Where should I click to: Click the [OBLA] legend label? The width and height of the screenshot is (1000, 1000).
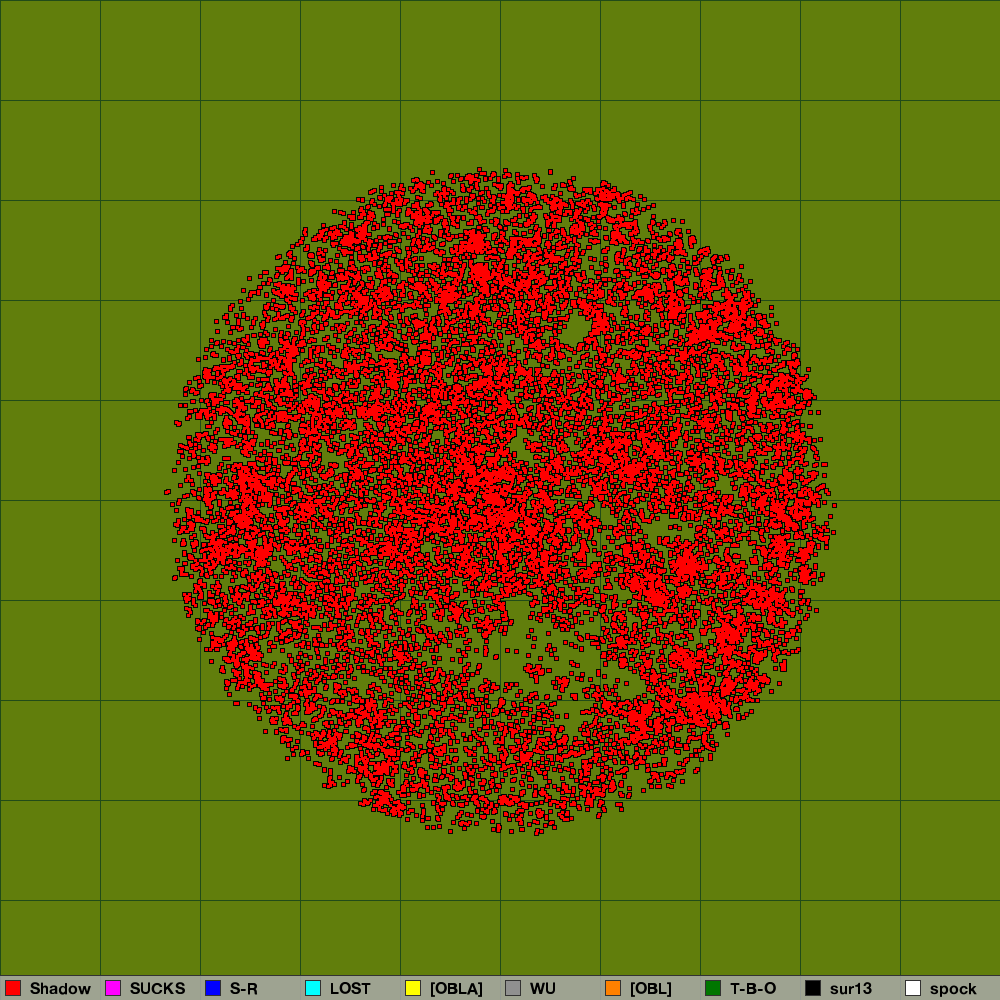tap(456, 989)
